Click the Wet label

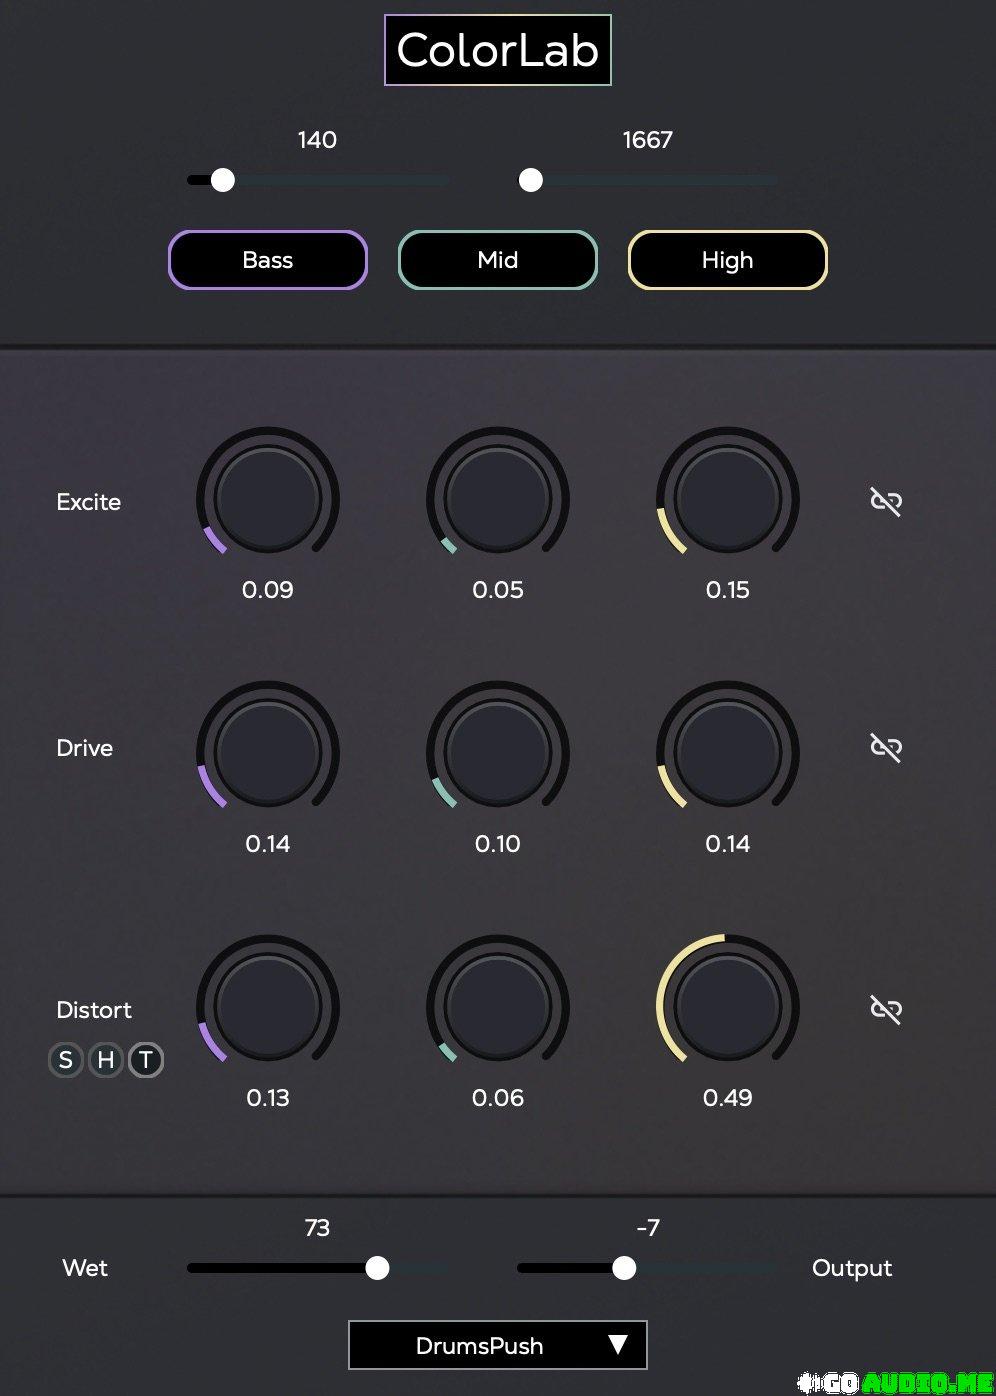tap(85, 1268)
